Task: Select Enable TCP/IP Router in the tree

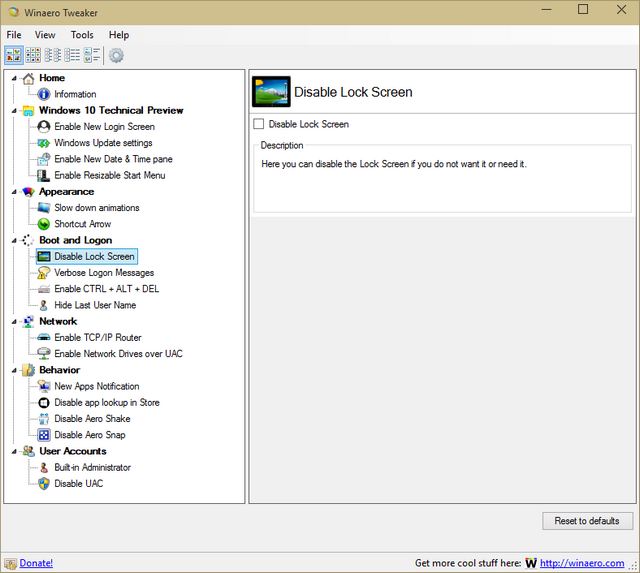Action: (98, 338)
